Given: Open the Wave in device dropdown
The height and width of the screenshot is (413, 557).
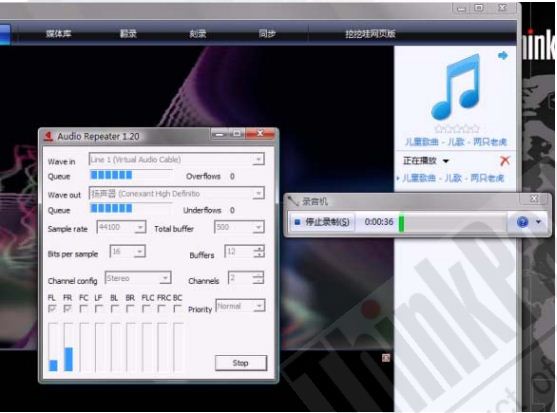Looking at the screenshot, I should tap(258, 160).
